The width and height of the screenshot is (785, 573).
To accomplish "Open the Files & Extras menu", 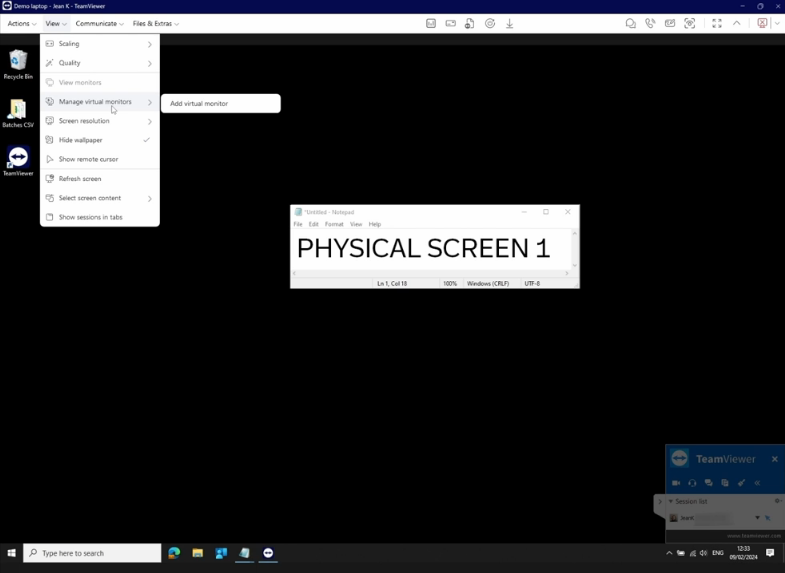I will click(x=155, y=23).
